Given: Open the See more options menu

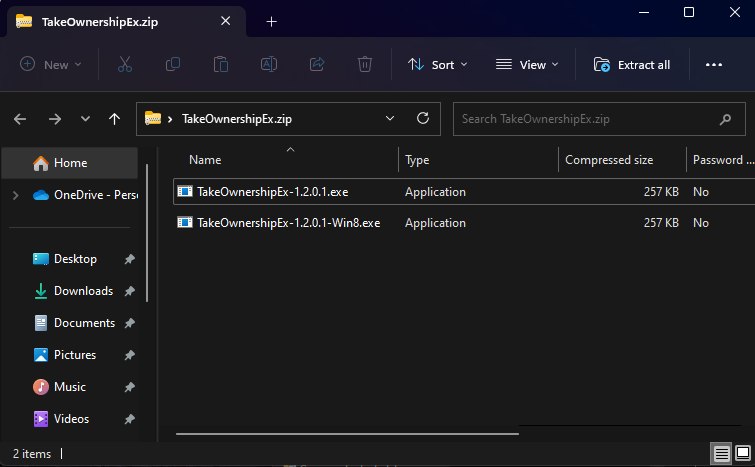Looking at the screenshot, I should click(x=713, y=64).
